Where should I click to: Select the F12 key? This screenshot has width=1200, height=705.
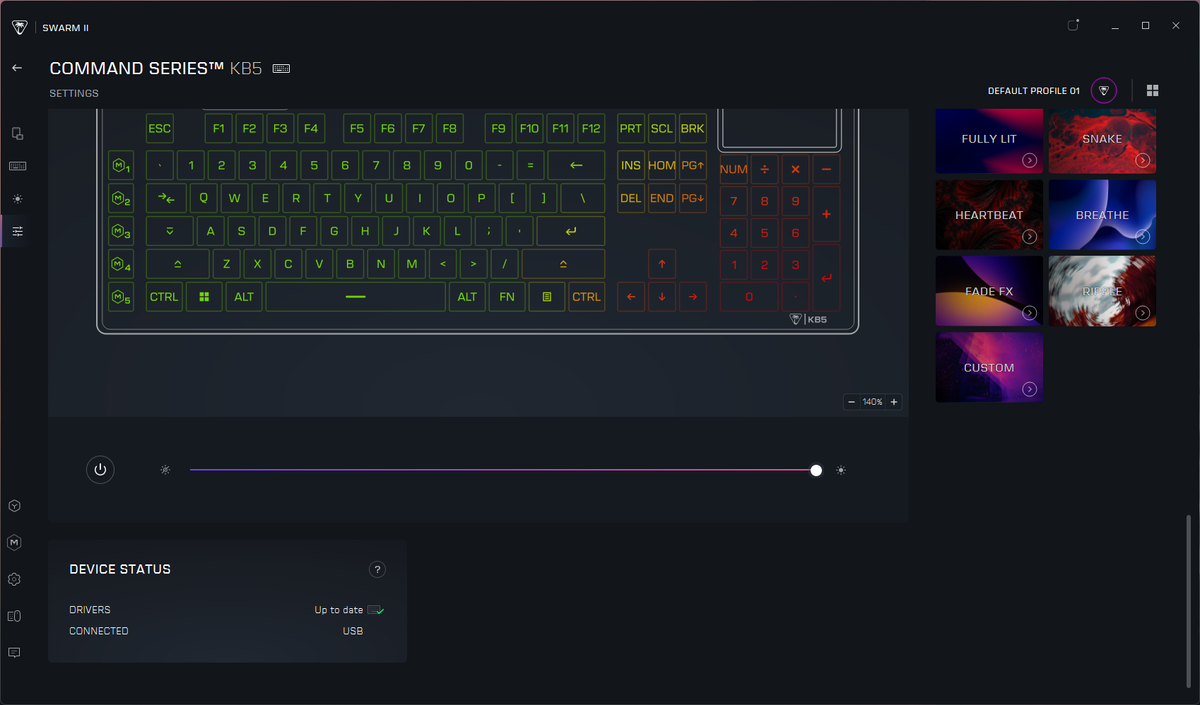[x=591, y=128]
